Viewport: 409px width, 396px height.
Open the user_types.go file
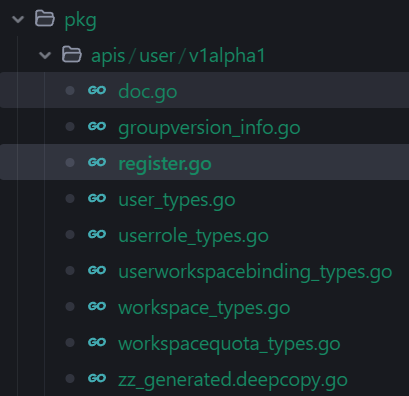(x=177, y=200)
